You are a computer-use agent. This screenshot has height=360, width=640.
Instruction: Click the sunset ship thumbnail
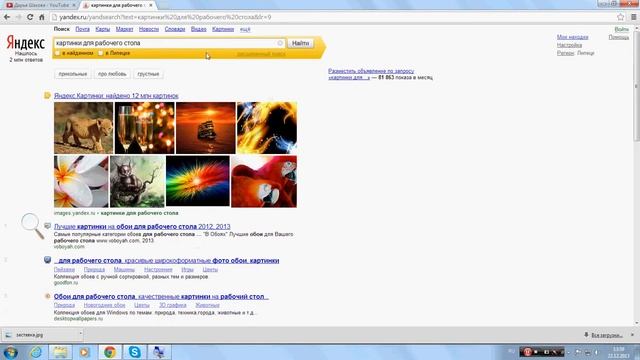206,128
